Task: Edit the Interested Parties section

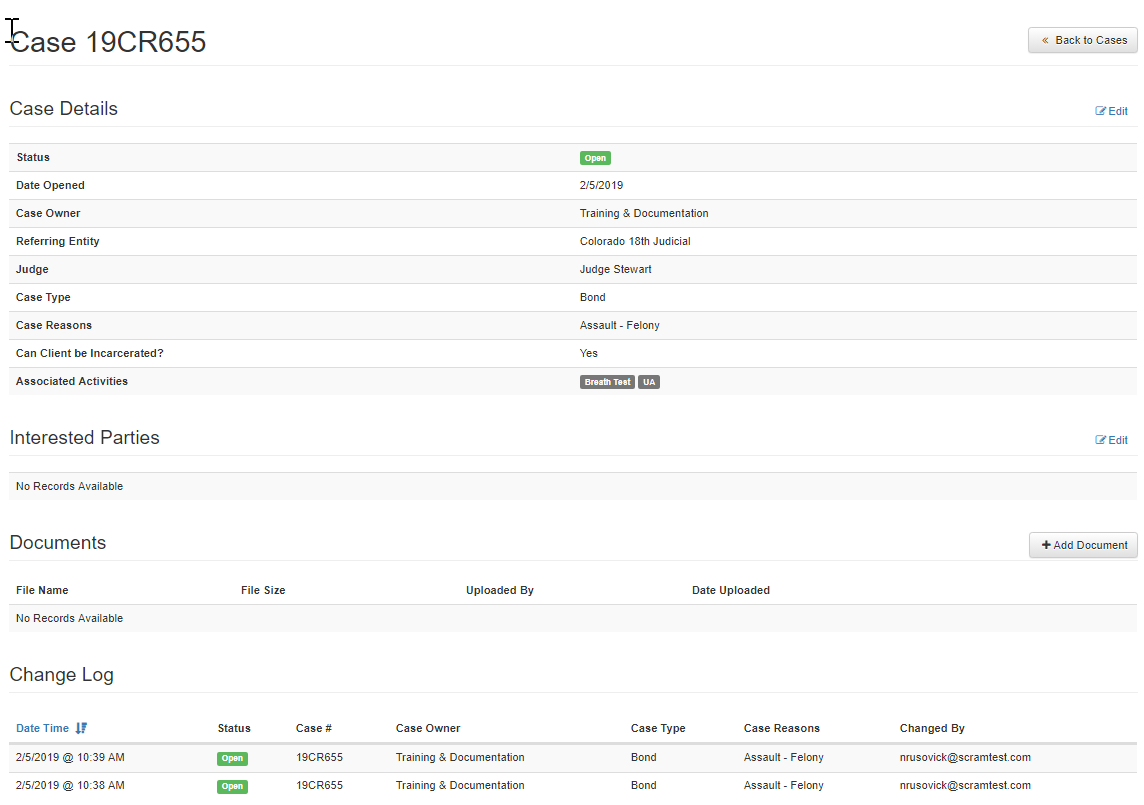Action: 1111,440
